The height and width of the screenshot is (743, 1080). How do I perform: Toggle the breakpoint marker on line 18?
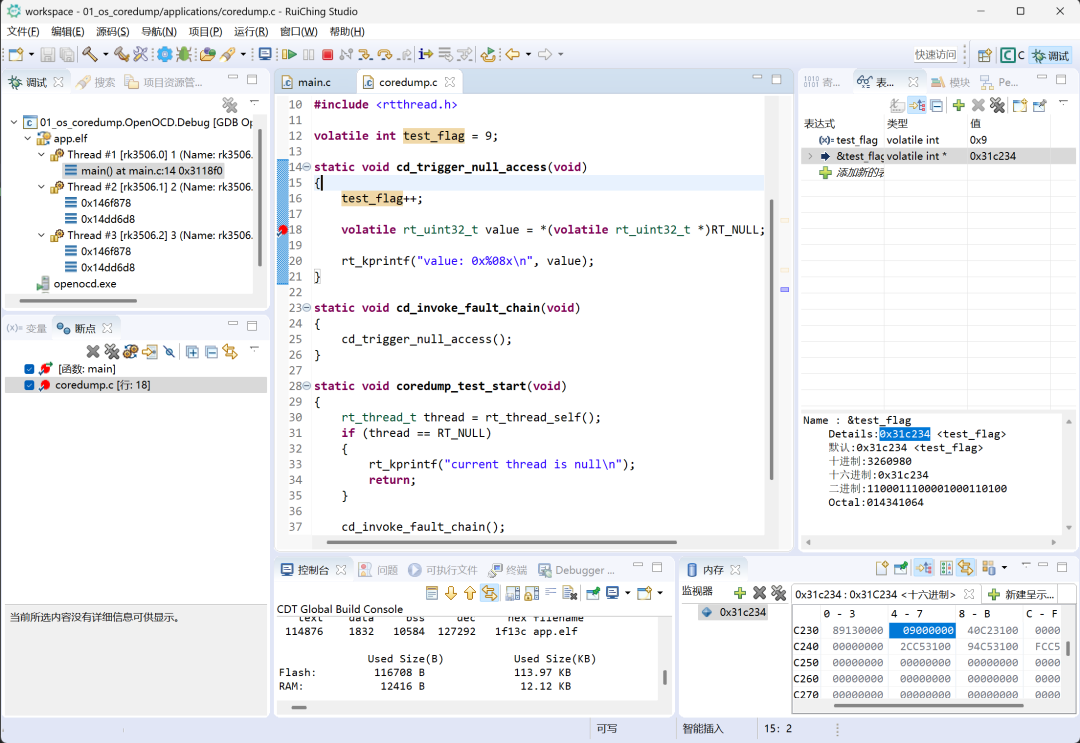[x=283, y=230]
